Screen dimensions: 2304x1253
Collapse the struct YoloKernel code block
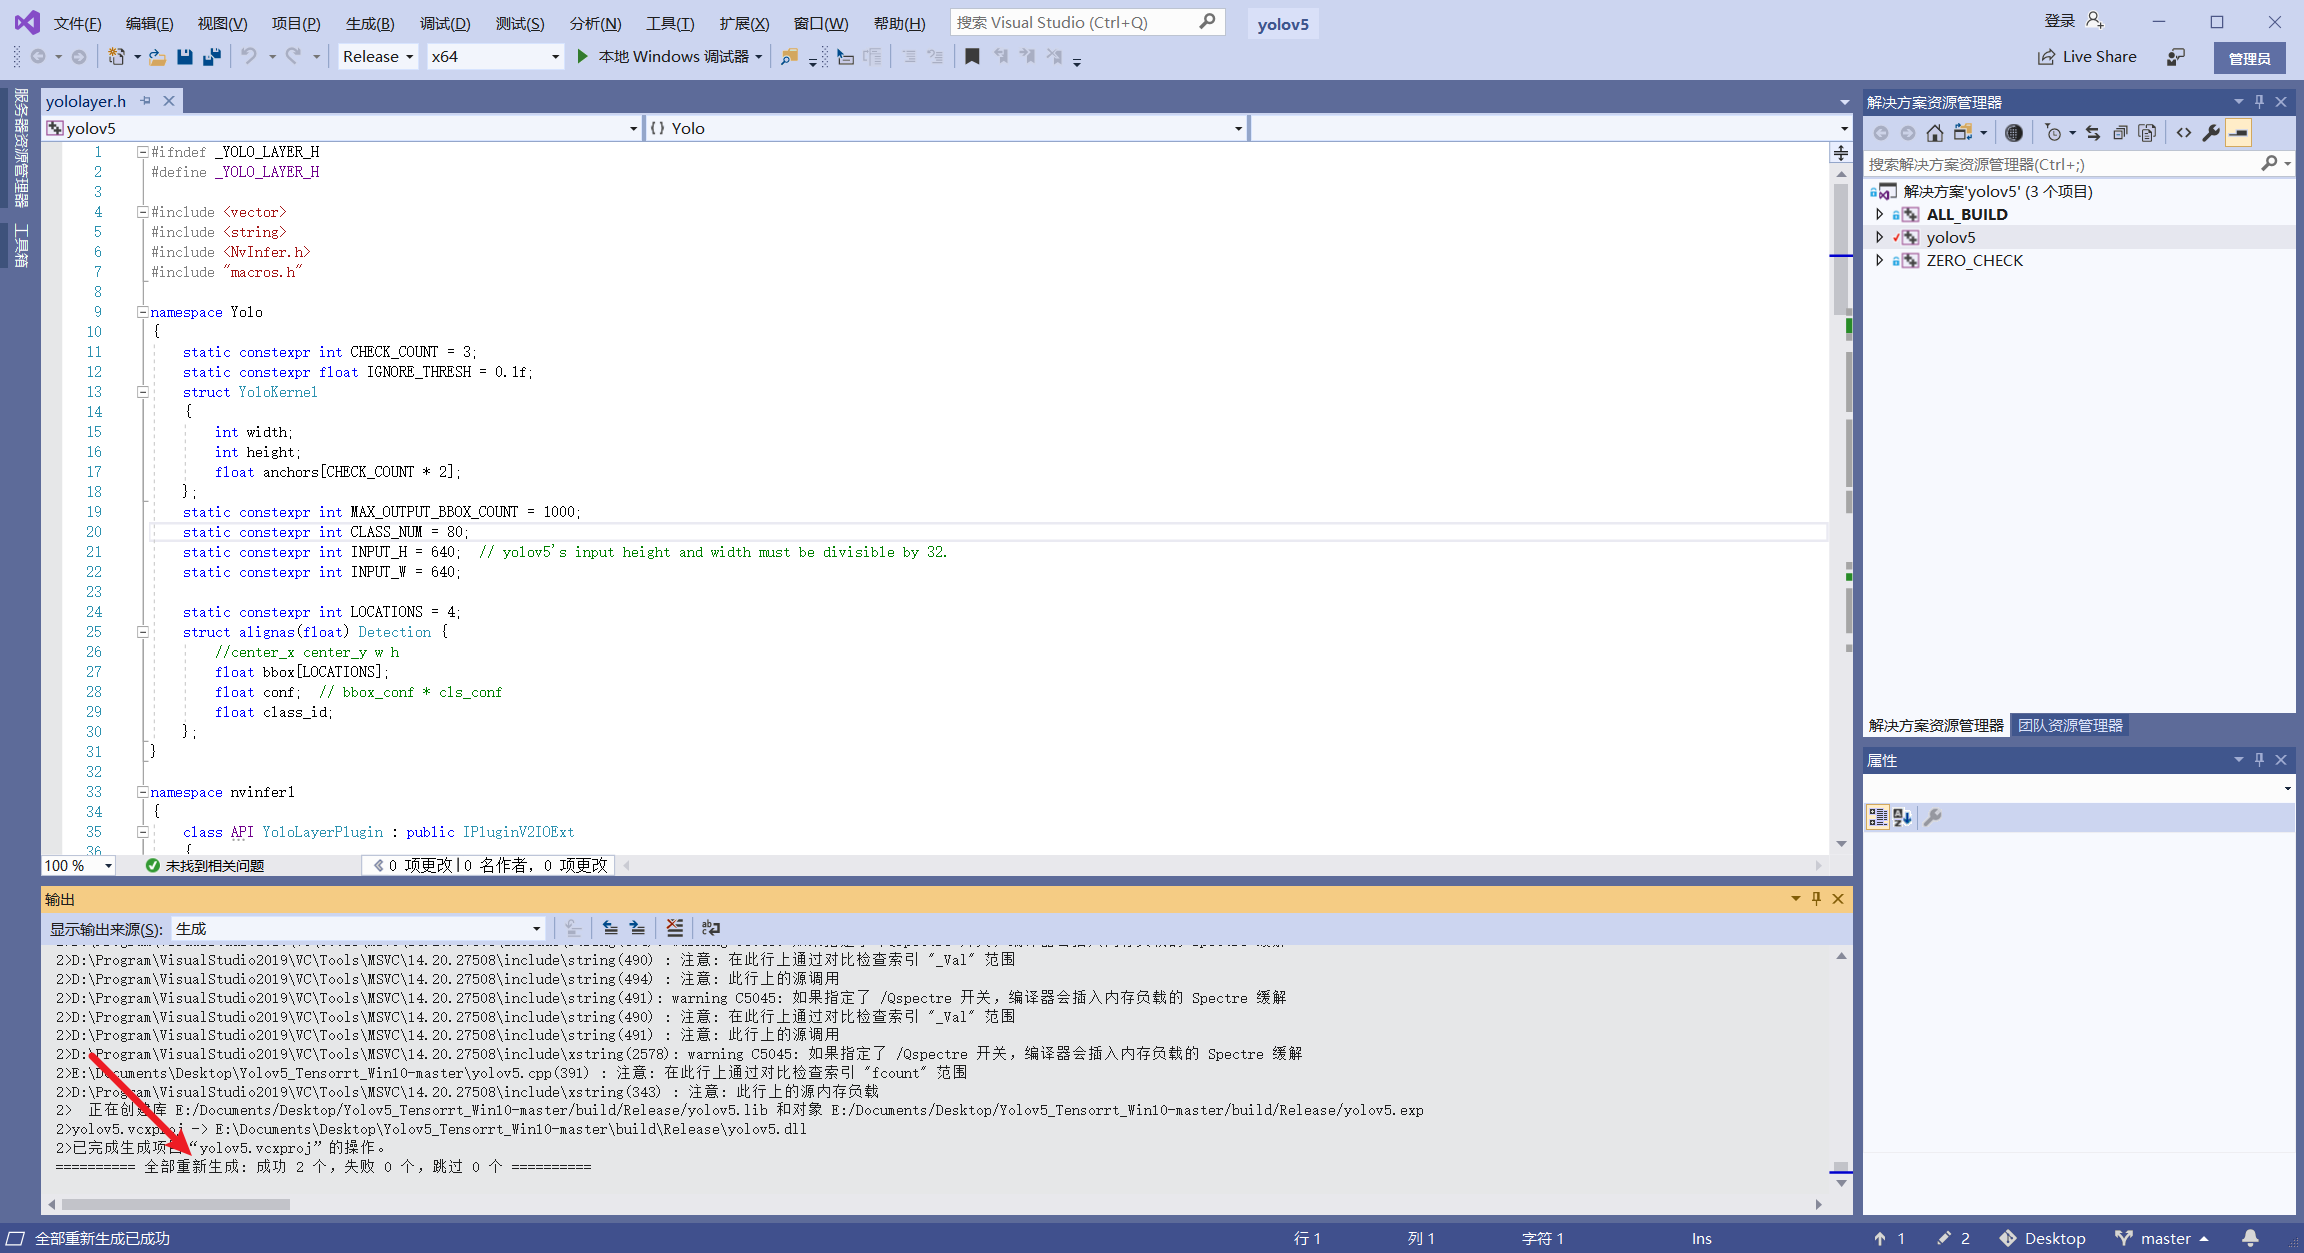(x=142, y=392)
